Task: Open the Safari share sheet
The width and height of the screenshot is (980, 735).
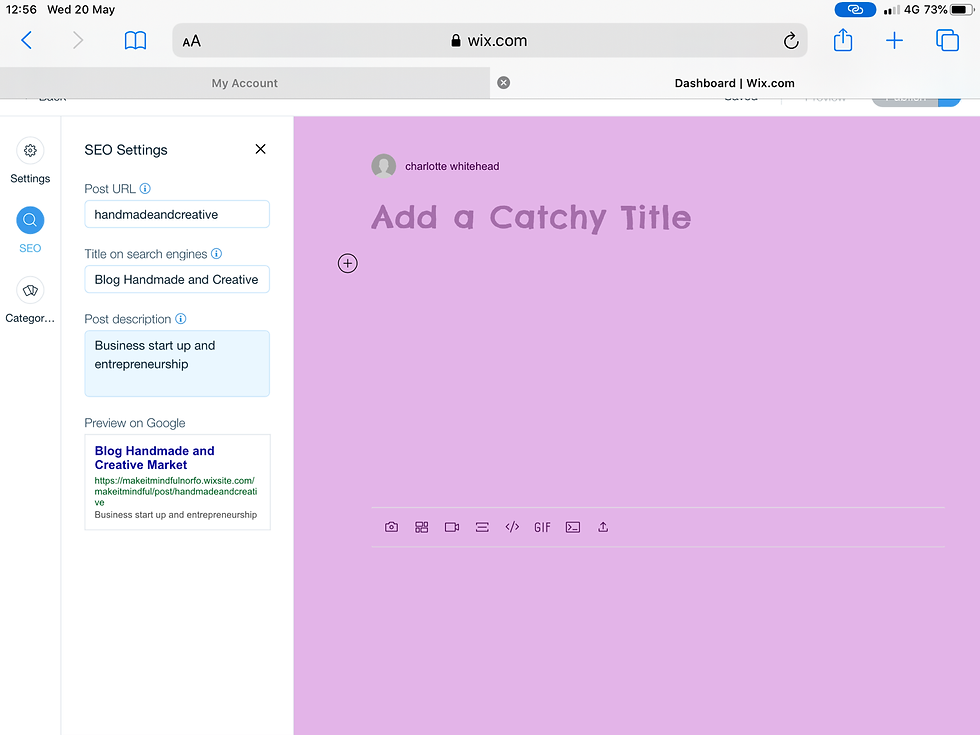Action: pos(842,40)
